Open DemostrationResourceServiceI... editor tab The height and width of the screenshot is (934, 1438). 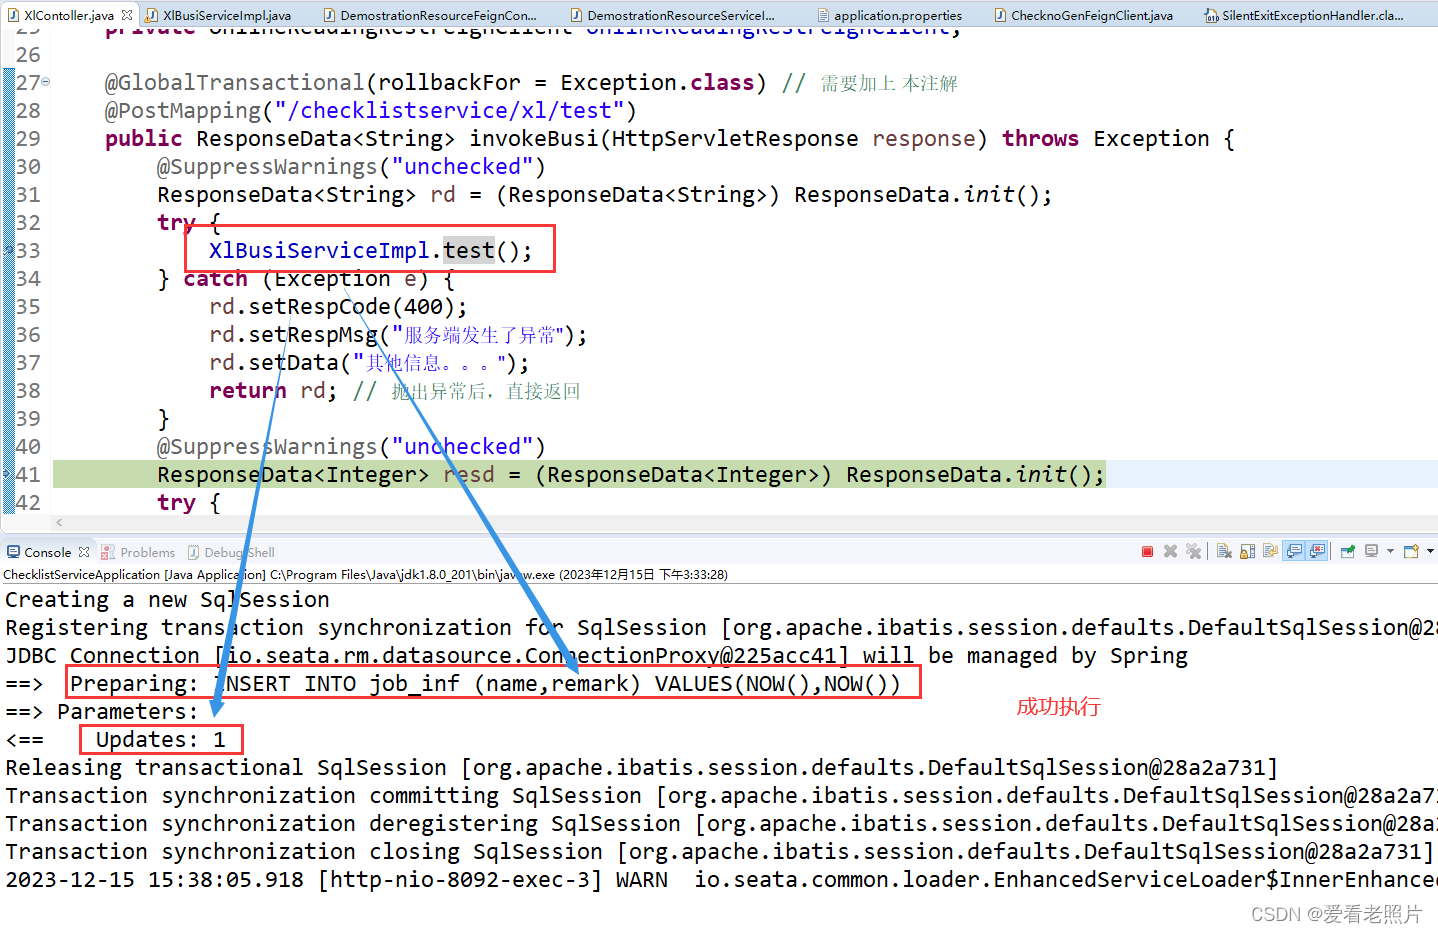[x=672, y=15]
